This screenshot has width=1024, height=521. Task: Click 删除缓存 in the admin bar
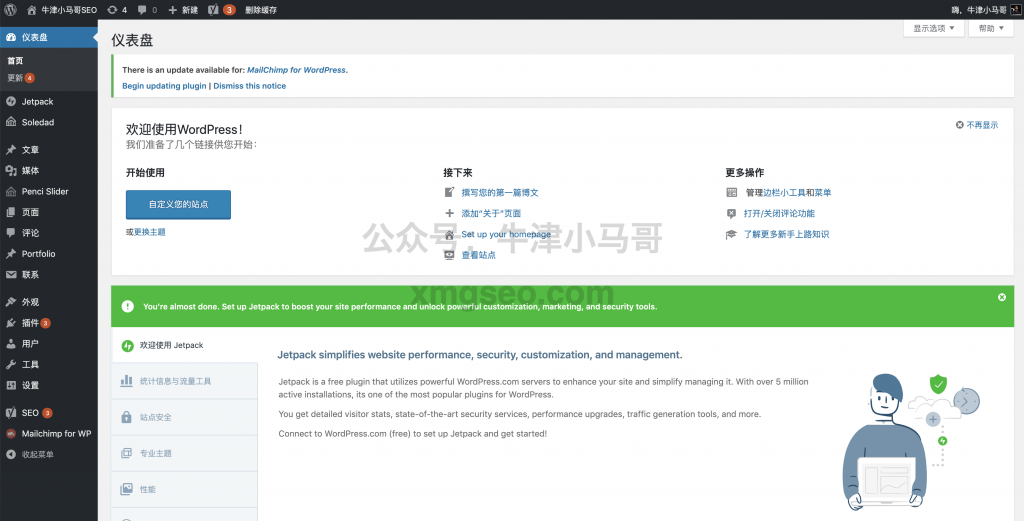tap(261, 10)
